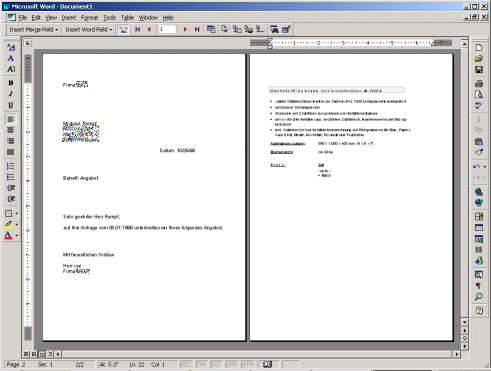491x371 pixels.
Task: Click the Open folder icon
Action: click(479, 59)
